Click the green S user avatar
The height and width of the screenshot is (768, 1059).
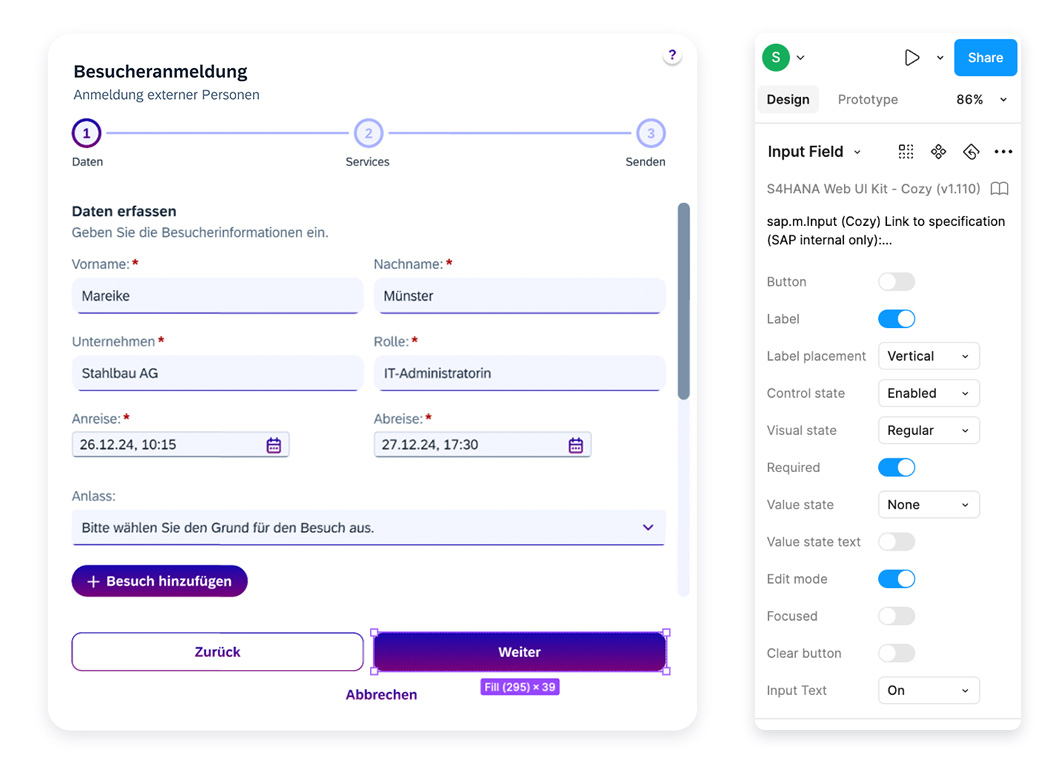[776, 57]
